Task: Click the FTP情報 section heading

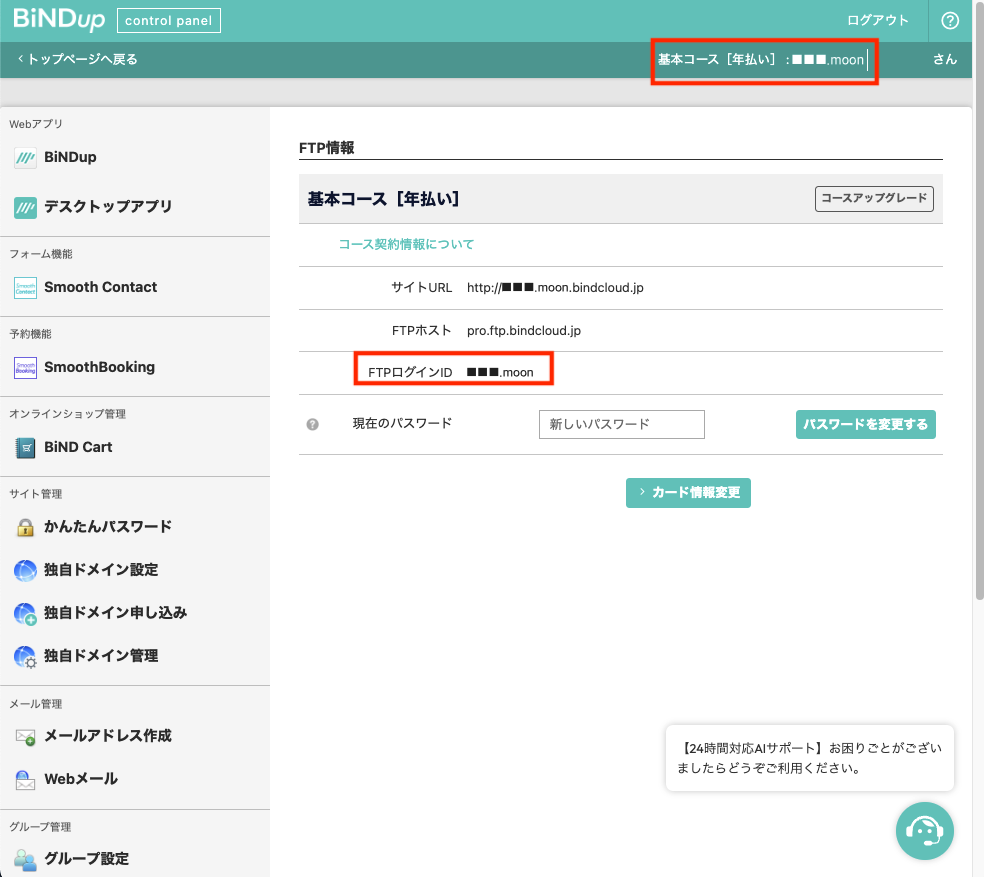Action: point(326,148)
